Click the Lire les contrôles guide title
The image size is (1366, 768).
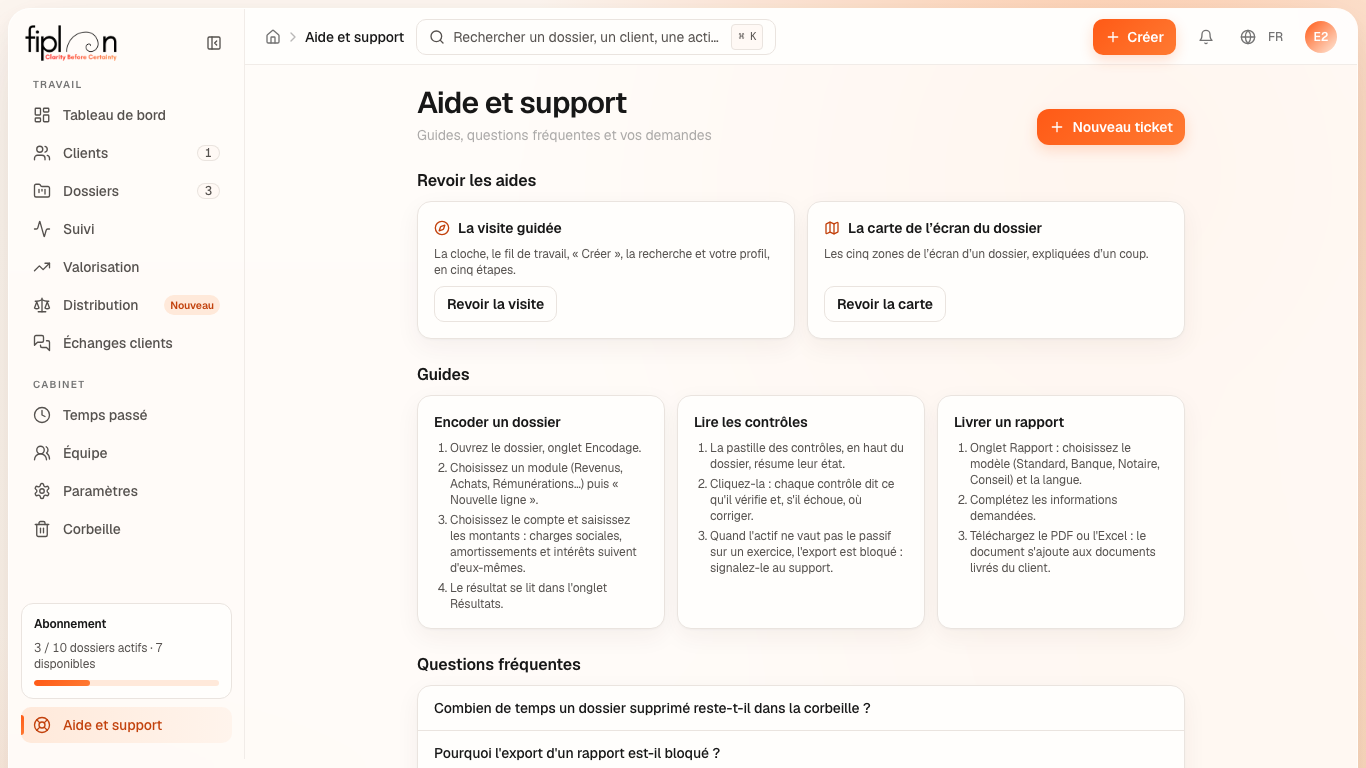pos(751,422)
